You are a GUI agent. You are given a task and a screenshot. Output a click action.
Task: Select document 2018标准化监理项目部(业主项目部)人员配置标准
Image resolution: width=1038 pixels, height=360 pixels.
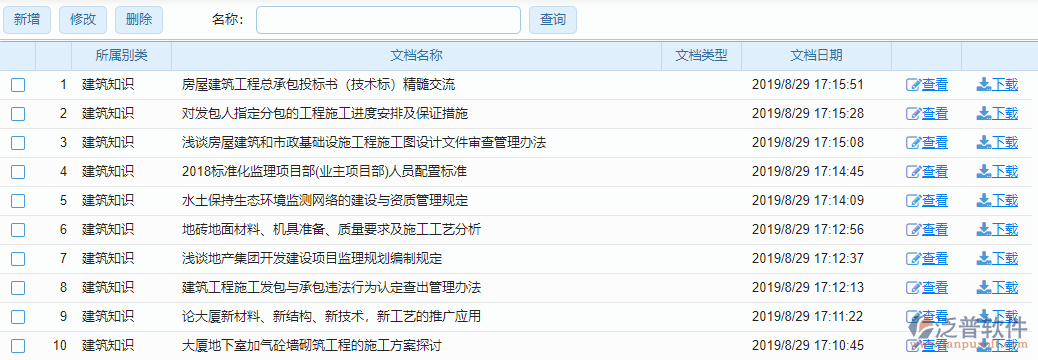(324, 172)
